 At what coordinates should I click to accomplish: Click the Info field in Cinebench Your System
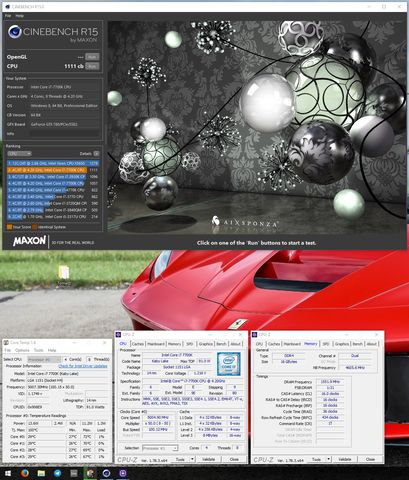[x=65, y=134]
